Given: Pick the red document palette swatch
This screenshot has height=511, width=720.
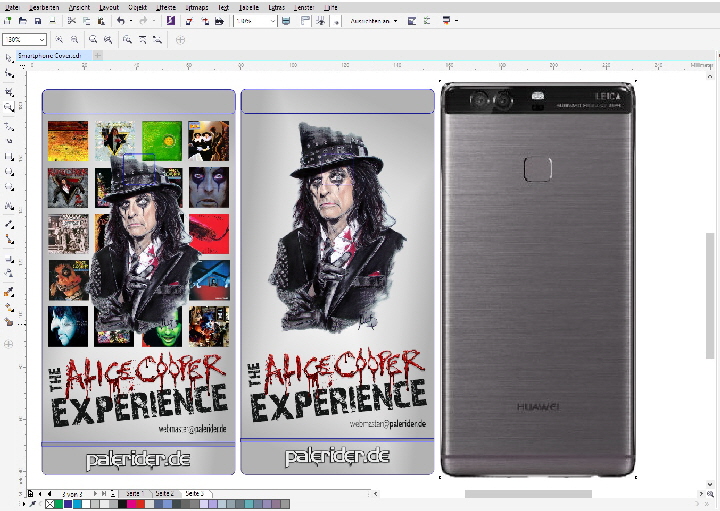Looking at the screenshot, I should (140, 504).
